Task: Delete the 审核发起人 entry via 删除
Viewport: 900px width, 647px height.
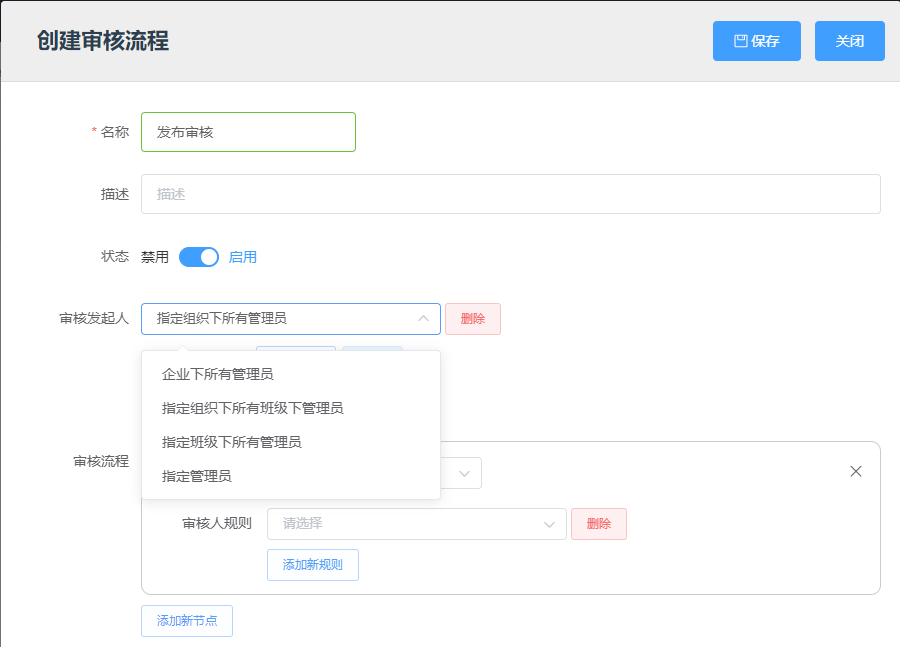Action: tap(472, 318)
